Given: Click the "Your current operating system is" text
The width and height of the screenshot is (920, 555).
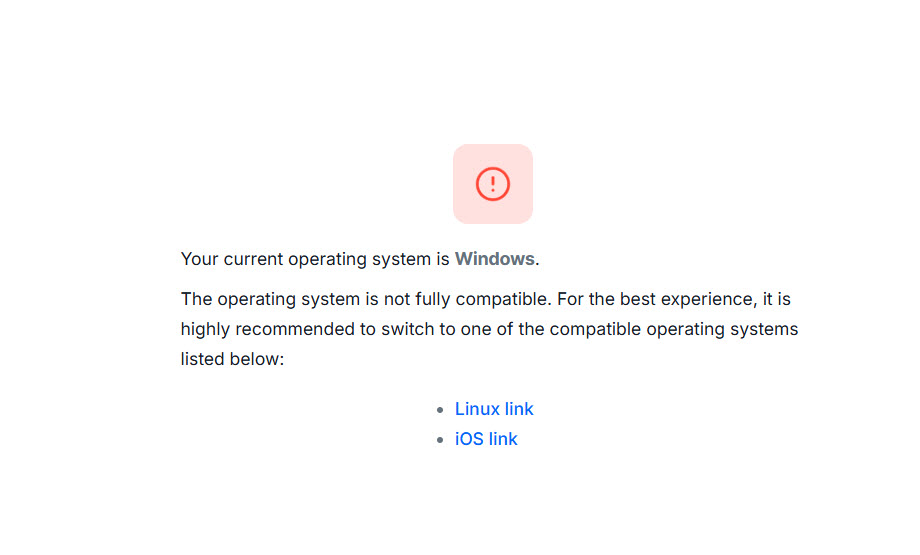Looking at the screenshot, I should point(315,259).
